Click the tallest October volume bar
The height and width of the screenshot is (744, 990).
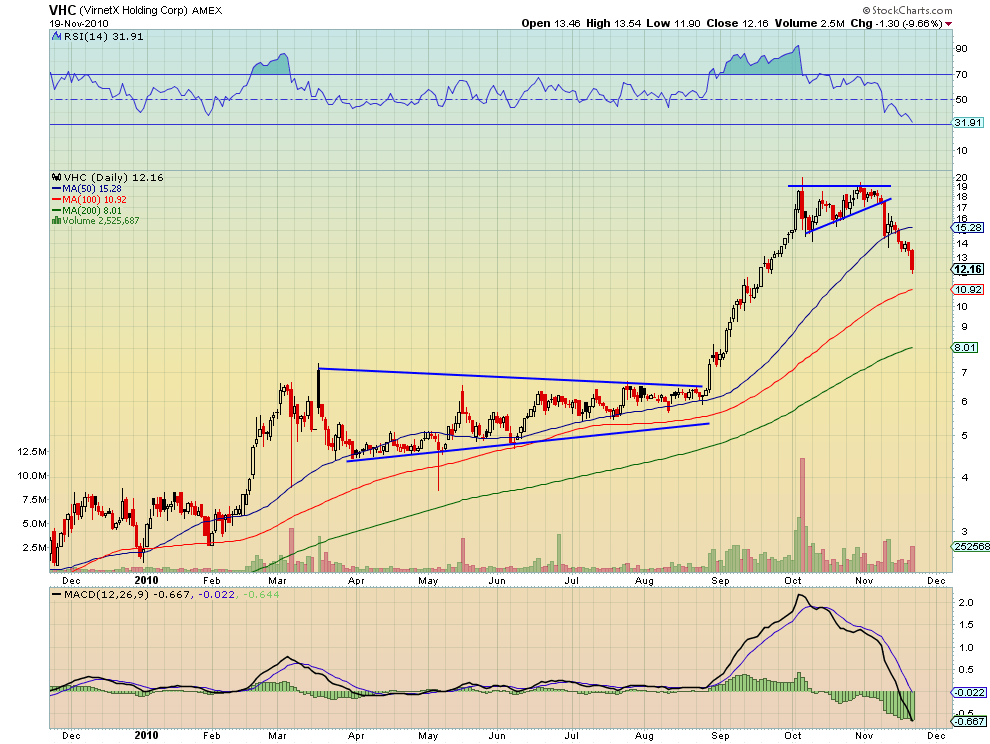pyautogui.click(x=802, y=515)
